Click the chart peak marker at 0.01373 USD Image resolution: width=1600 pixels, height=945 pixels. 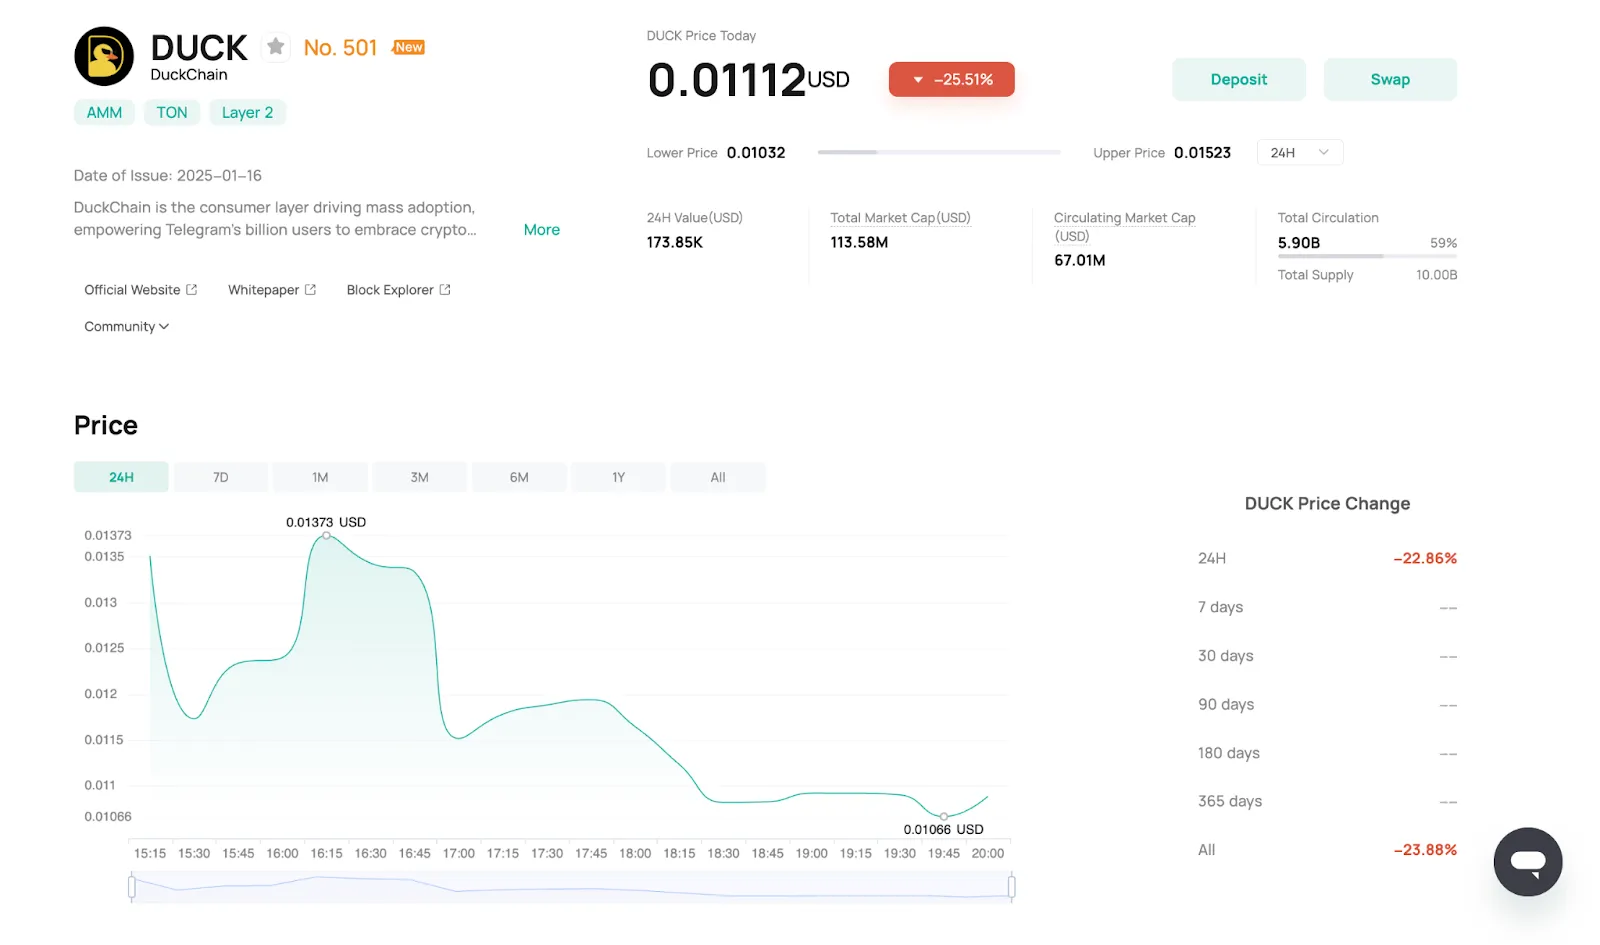326,536
